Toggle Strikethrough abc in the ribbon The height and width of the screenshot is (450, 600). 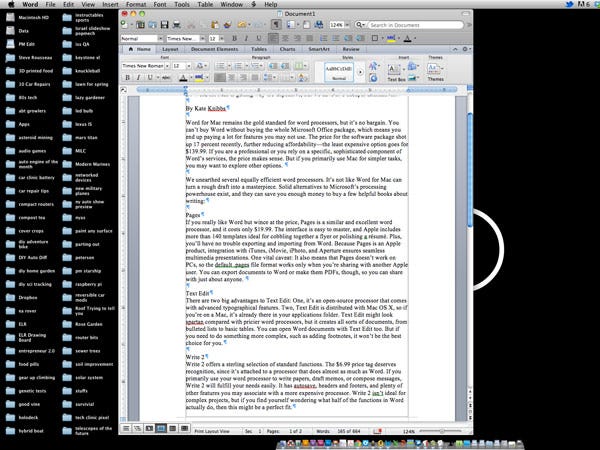166,78
